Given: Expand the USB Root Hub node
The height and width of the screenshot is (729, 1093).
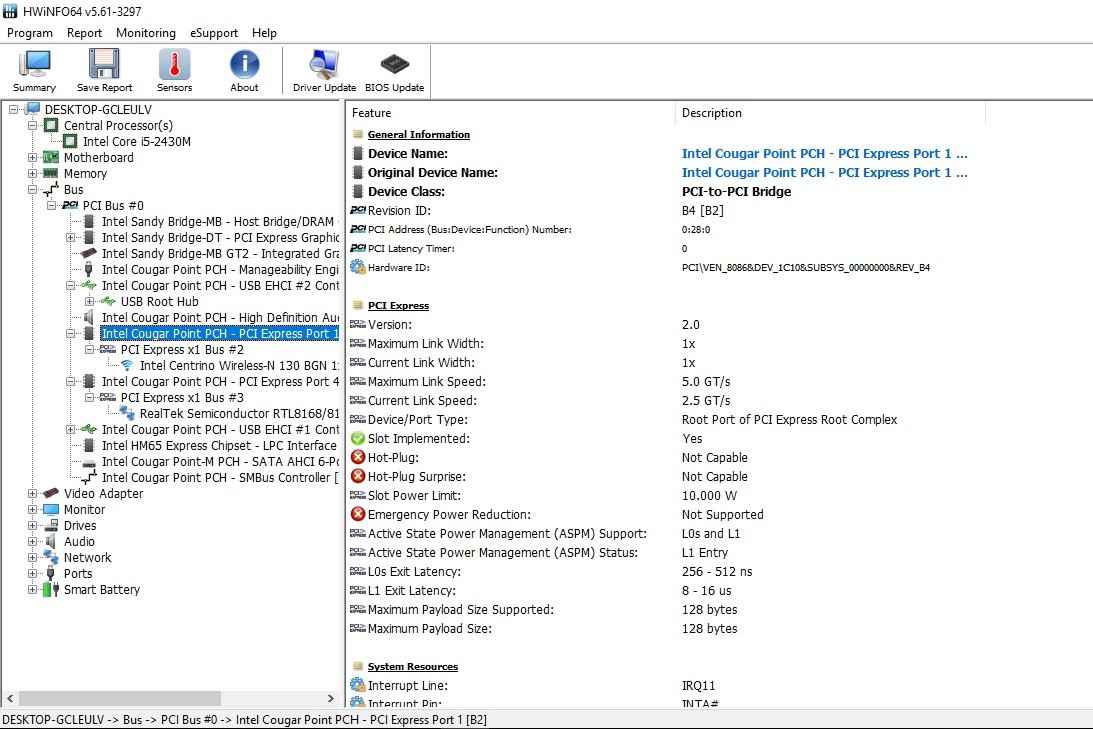Looking at the screenshot, I should 89,302.
